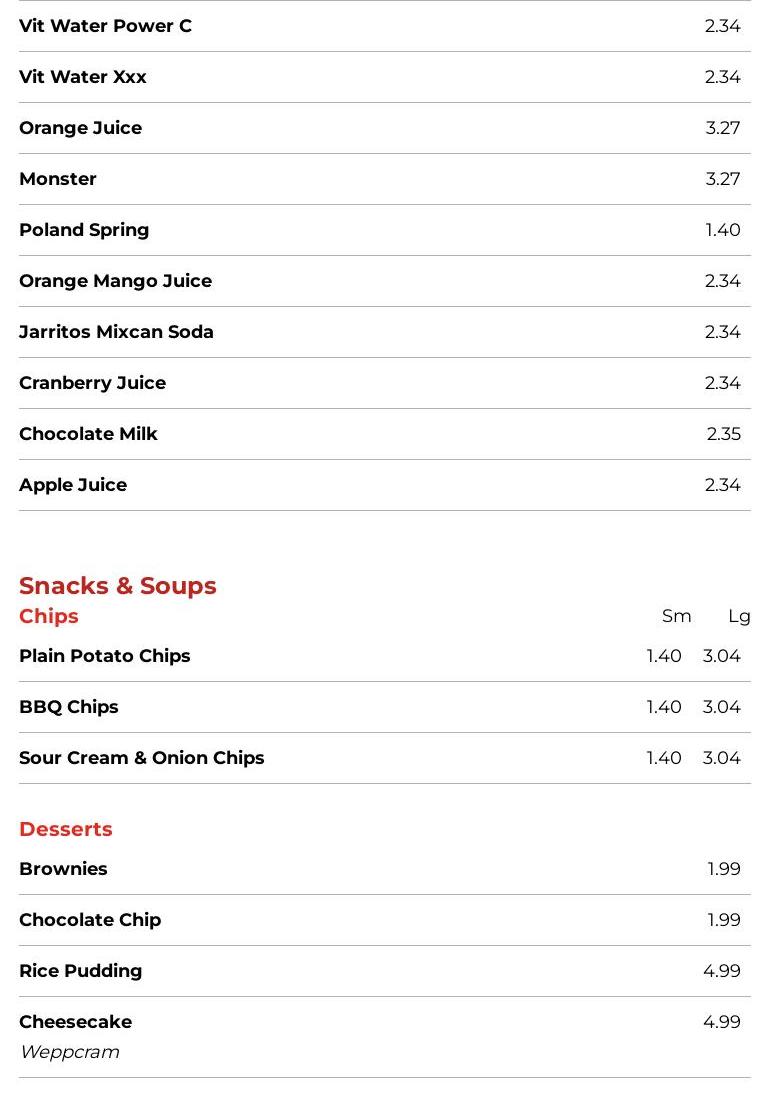Click the Poland Spring item

pyautogui.click(x=385, y=230)
